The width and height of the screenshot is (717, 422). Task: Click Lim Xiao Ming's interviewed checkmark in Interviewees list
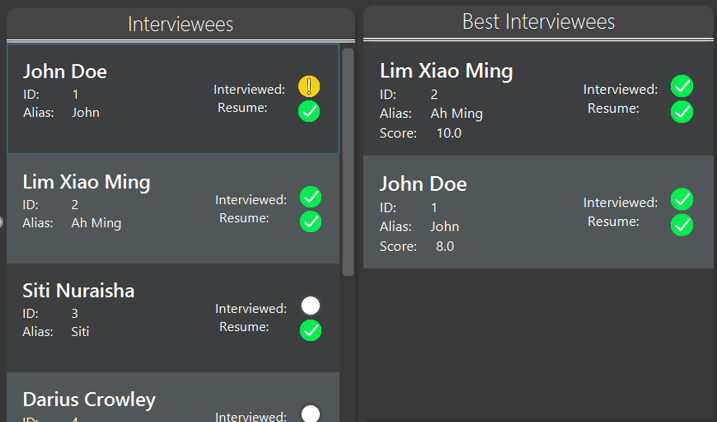click(310, 197)
